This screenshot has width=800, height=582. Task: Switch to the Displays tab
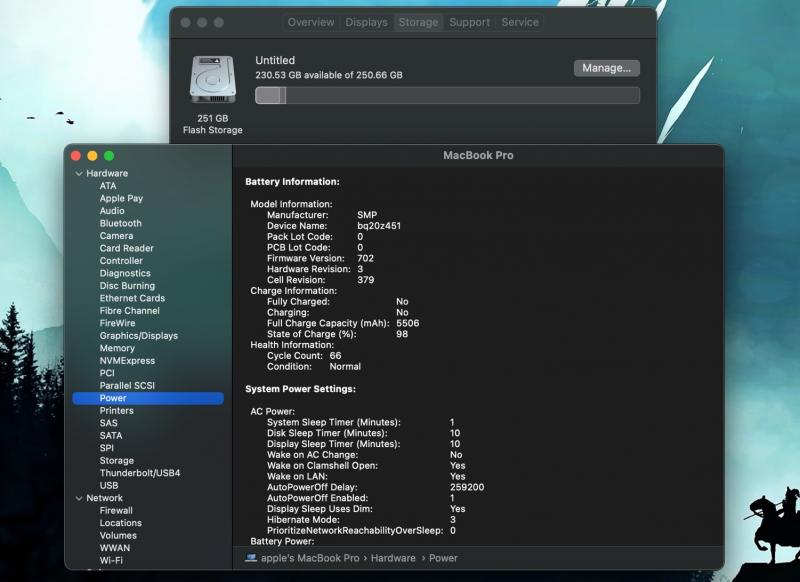click(x=366, y=22)
